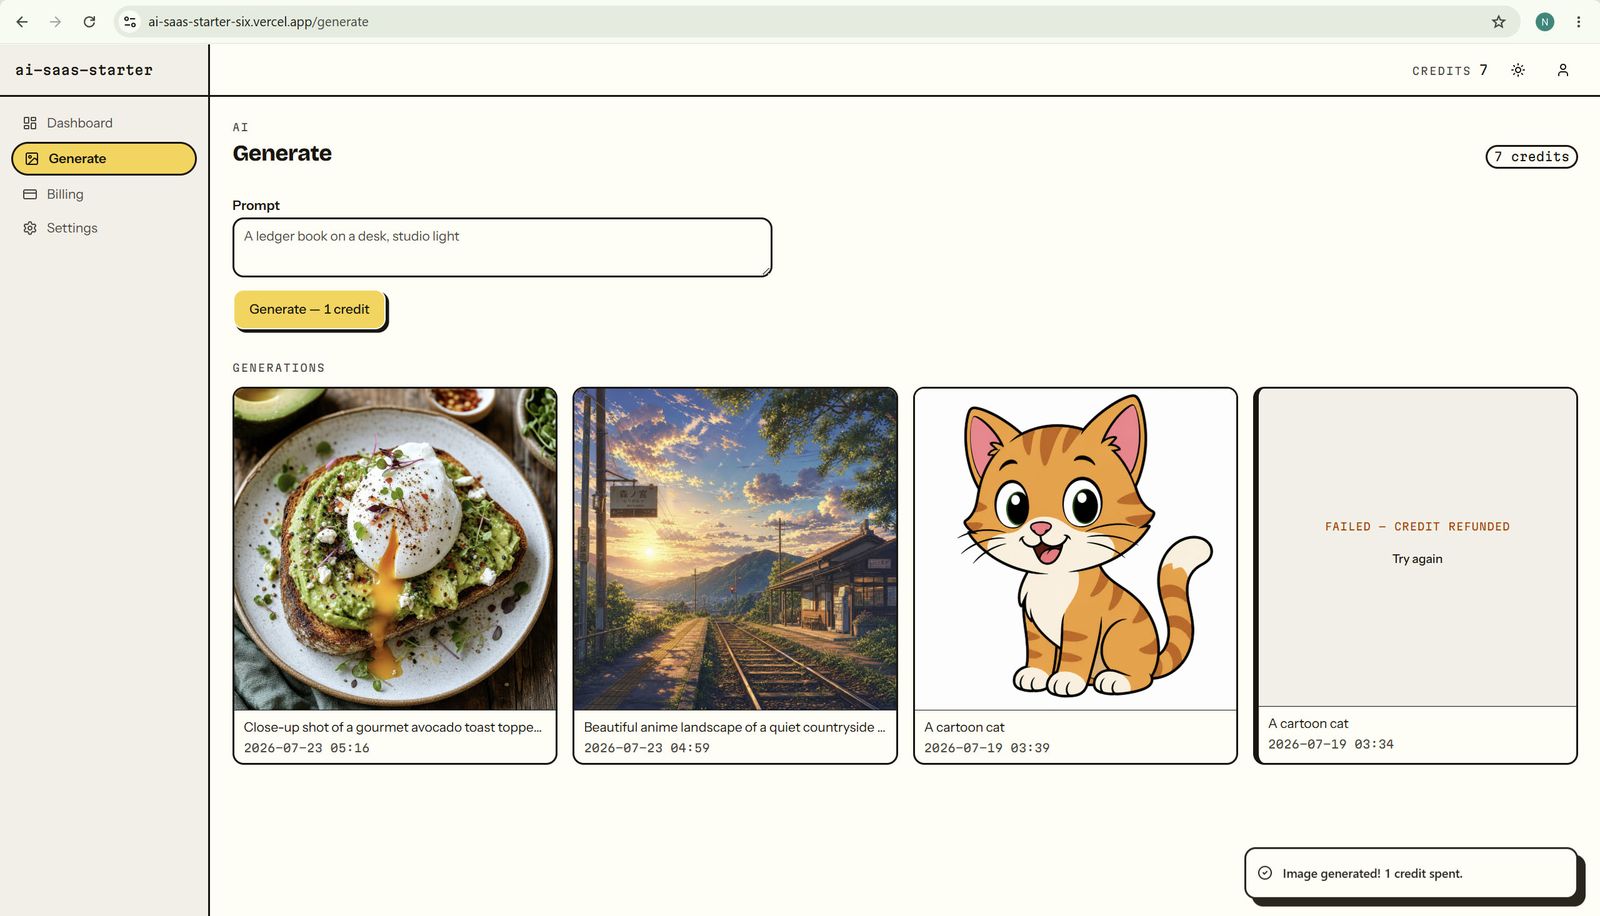Click the Generate page title
This screenshot has width=1600, height=916.
click(x=282, y=153)
